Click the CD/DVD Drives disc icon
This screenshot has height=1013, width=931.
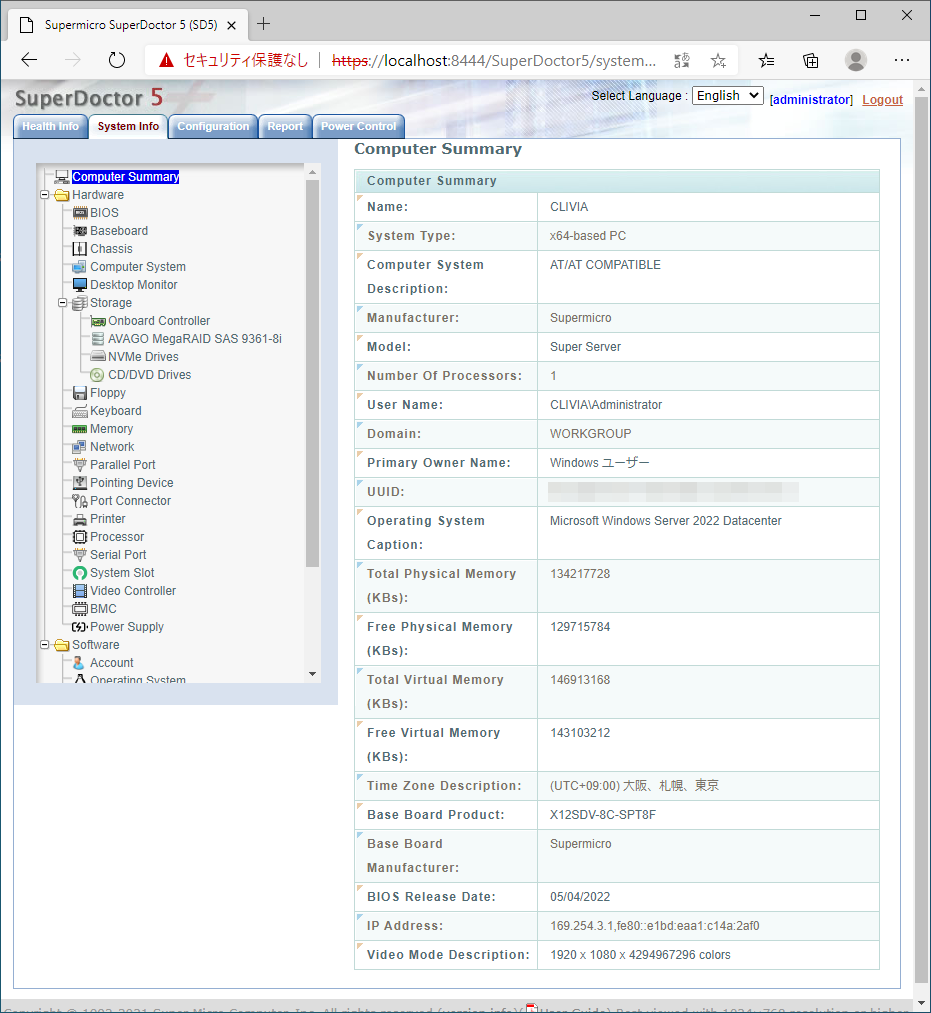(98, 375)
